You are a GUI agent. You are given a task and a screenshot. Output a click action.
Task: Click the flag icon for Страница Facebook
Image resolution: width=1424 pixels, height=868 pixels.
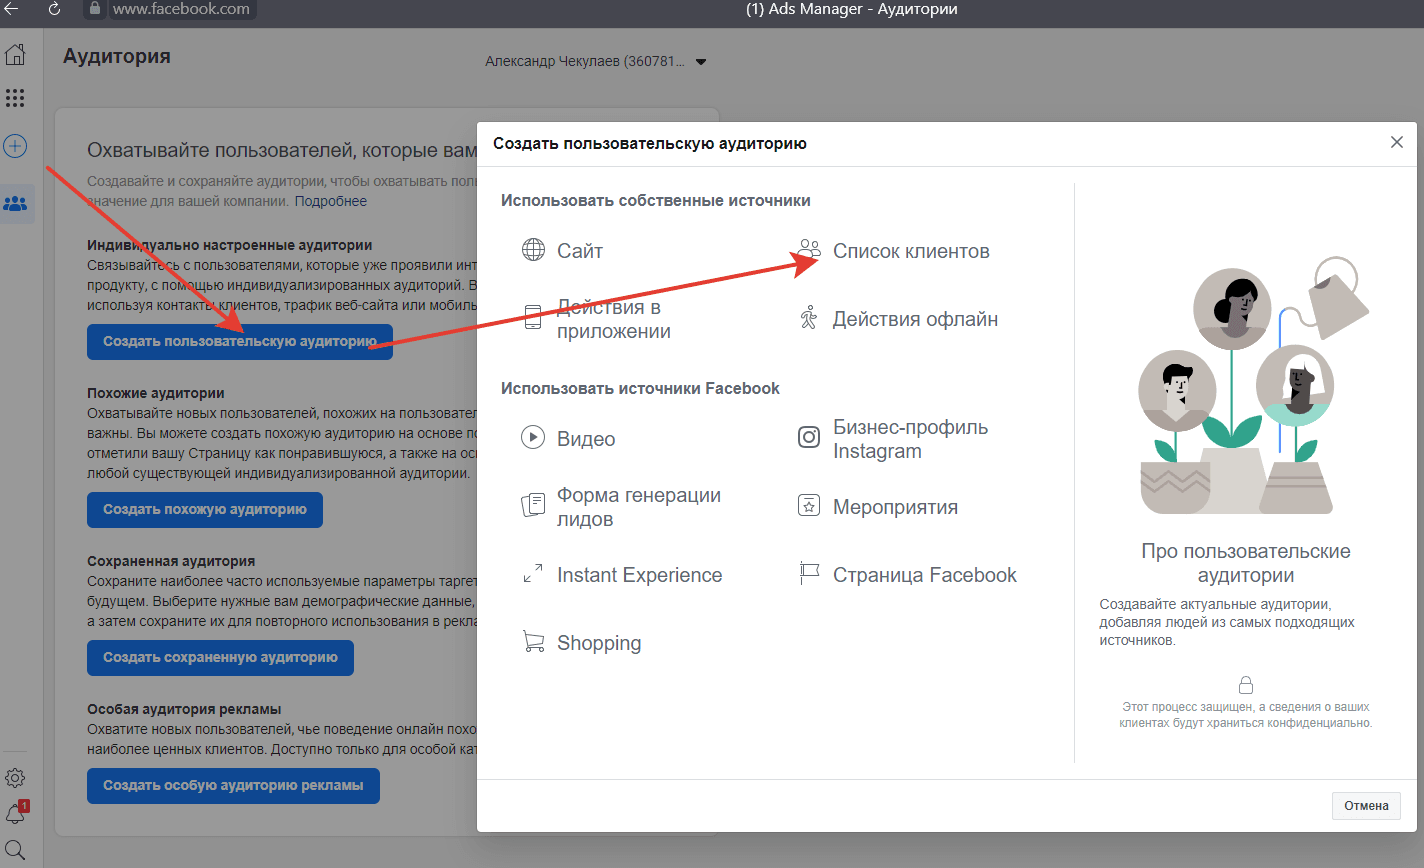coord(809,573)
